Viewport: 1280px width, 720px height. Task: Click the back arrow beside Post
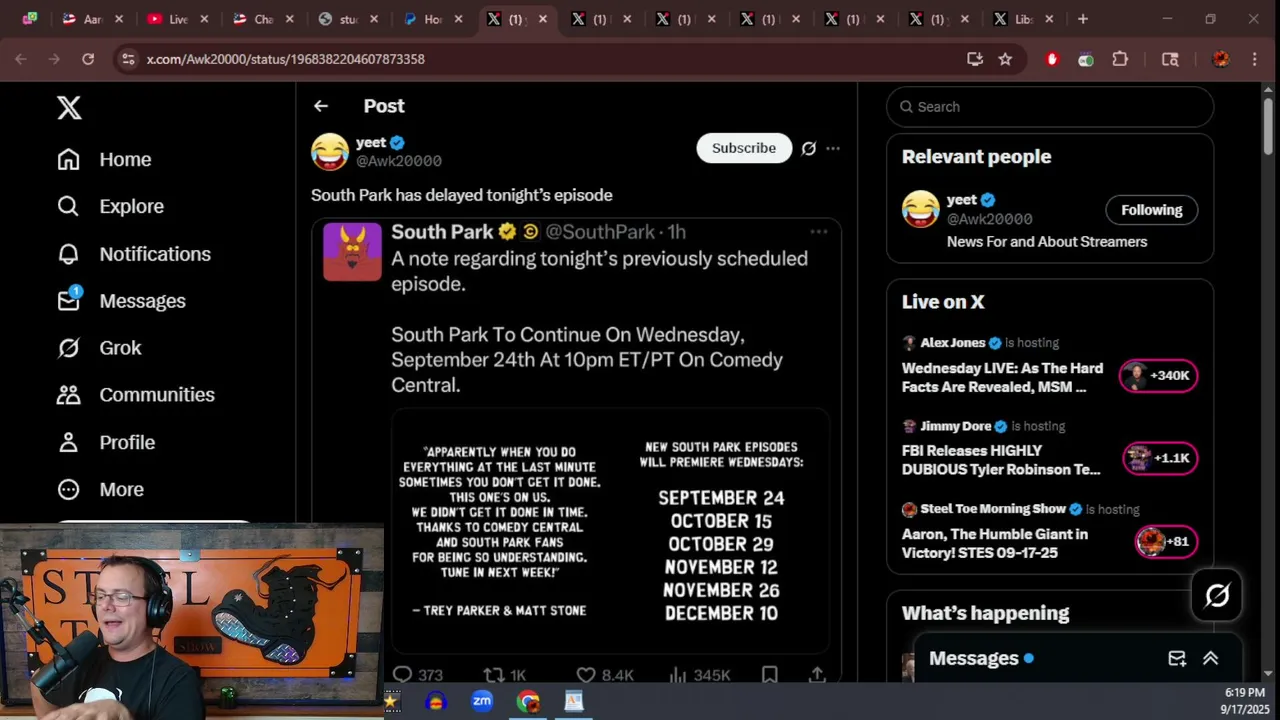(x=320, y=106)
